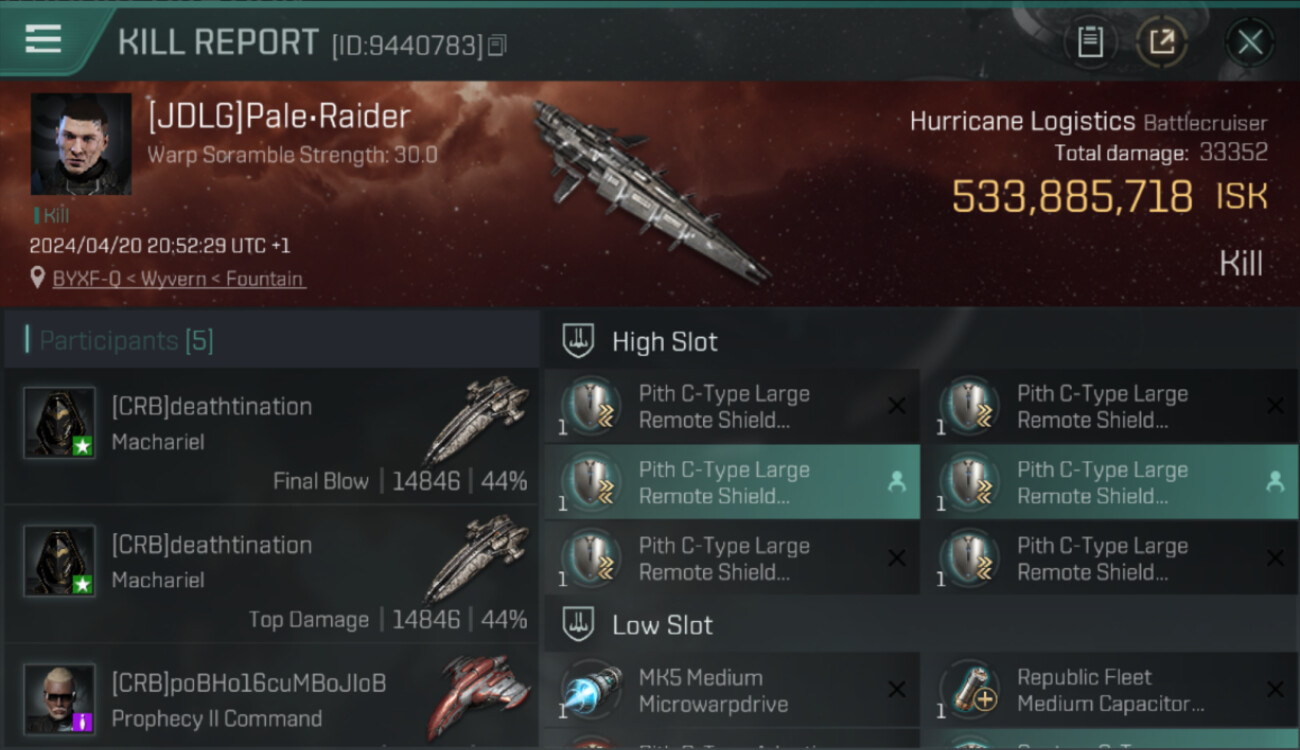
Task: Click the Low Slot section header icon
Action: click(x=578, y=625)
